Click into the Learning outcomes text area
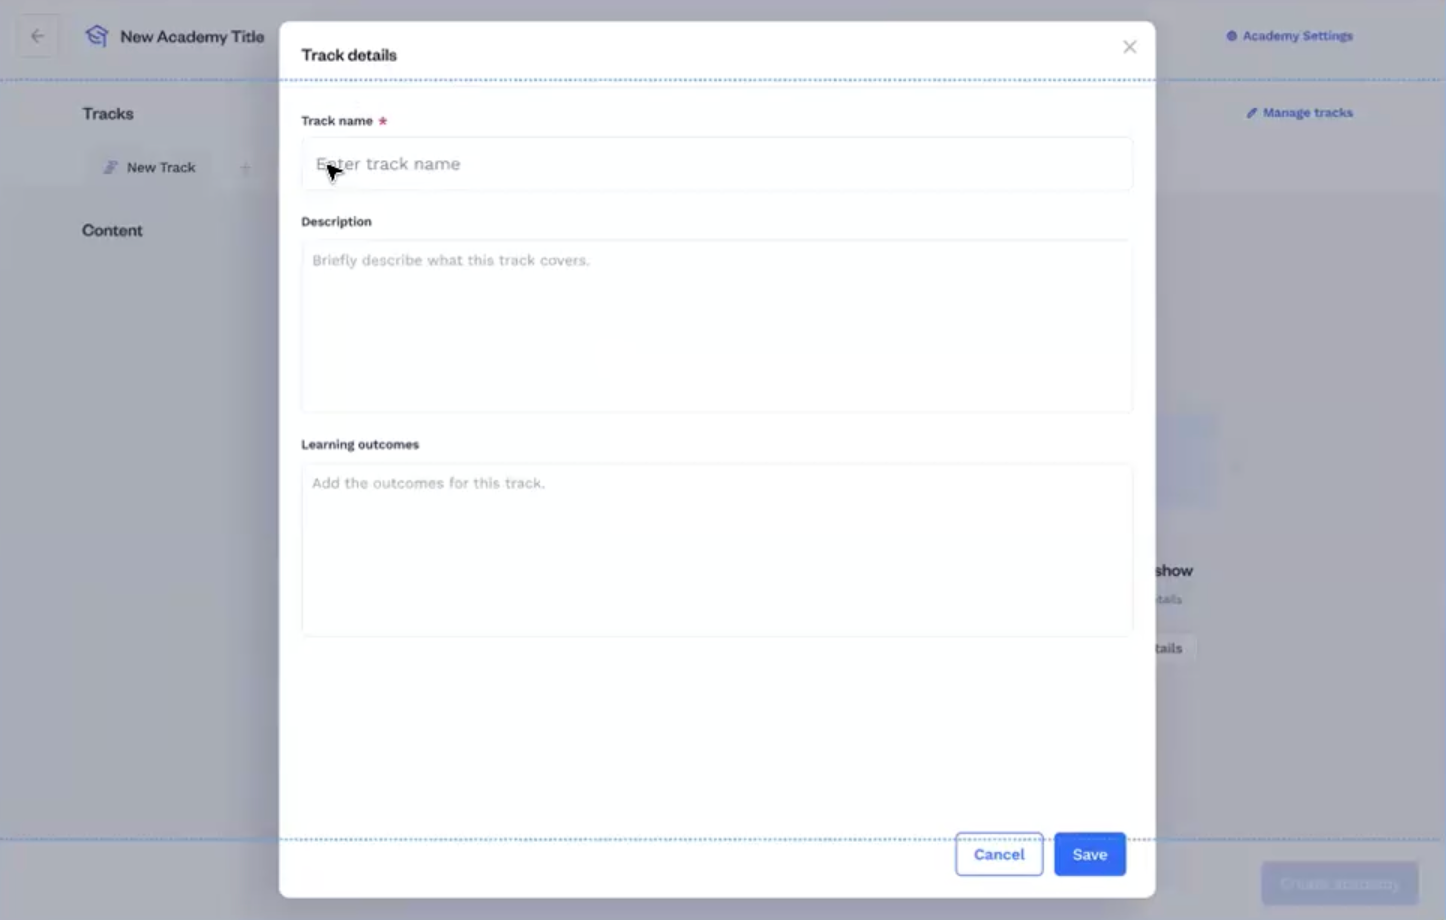Image resolution: width=1446 pixels, height=920 pixels. [716, 548]
